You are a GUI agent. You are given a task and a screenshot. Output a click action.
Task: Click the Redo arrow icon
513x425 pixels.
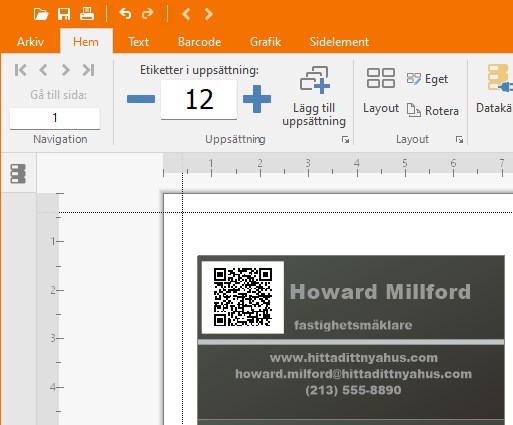point(148,14)
